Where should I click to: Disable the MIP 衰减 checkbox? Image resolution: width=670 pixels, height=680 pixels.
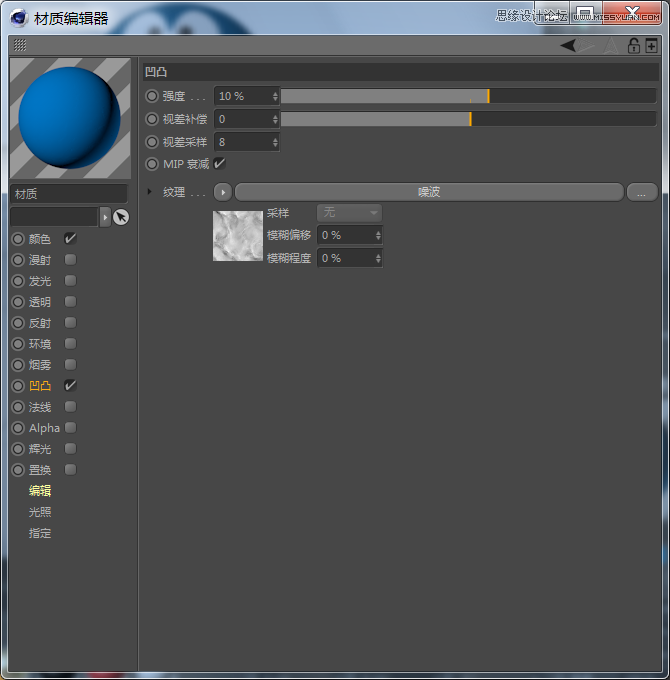(x=220, y=163)
